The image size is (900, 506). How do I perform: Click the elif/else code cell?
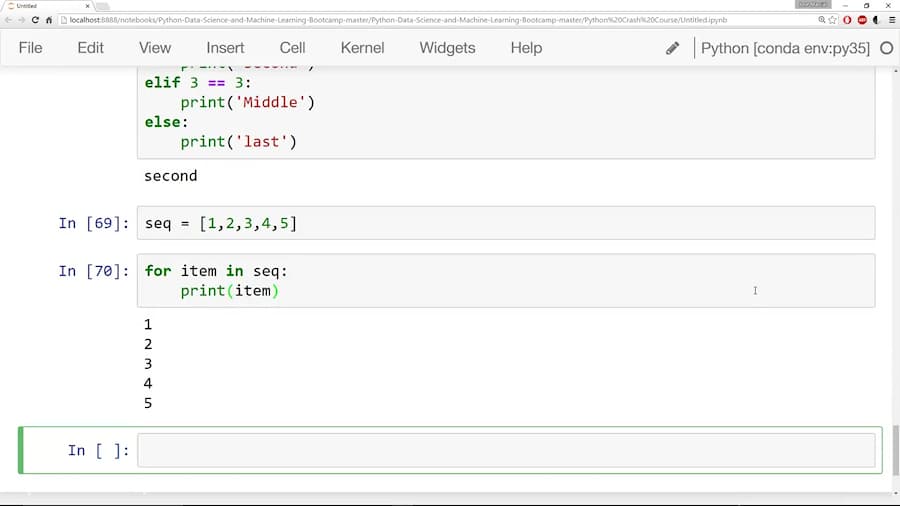[x=506, y=112]
